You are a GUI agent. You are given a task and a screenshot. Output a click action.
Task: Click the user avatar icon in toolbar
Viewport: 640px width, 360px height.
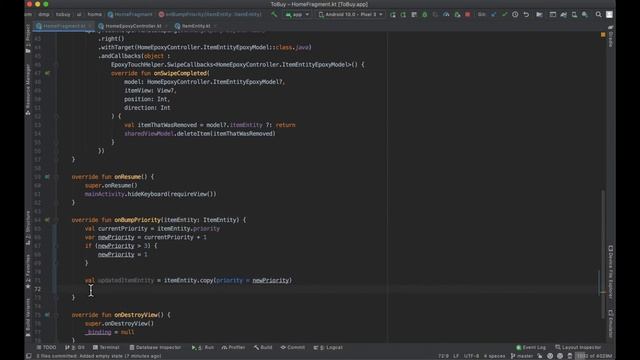609,15
